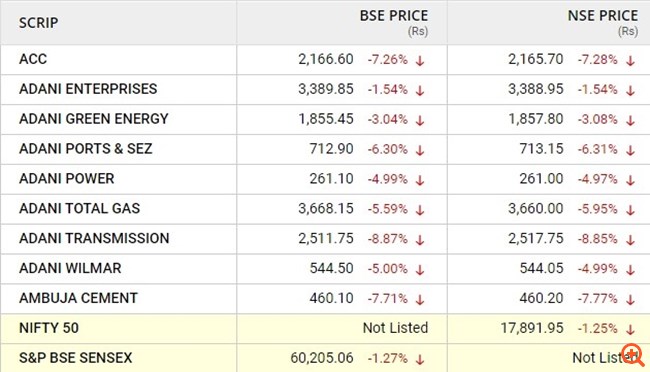
Task: Click Adani Power BSE red arrow
Action: pos(420,180)
